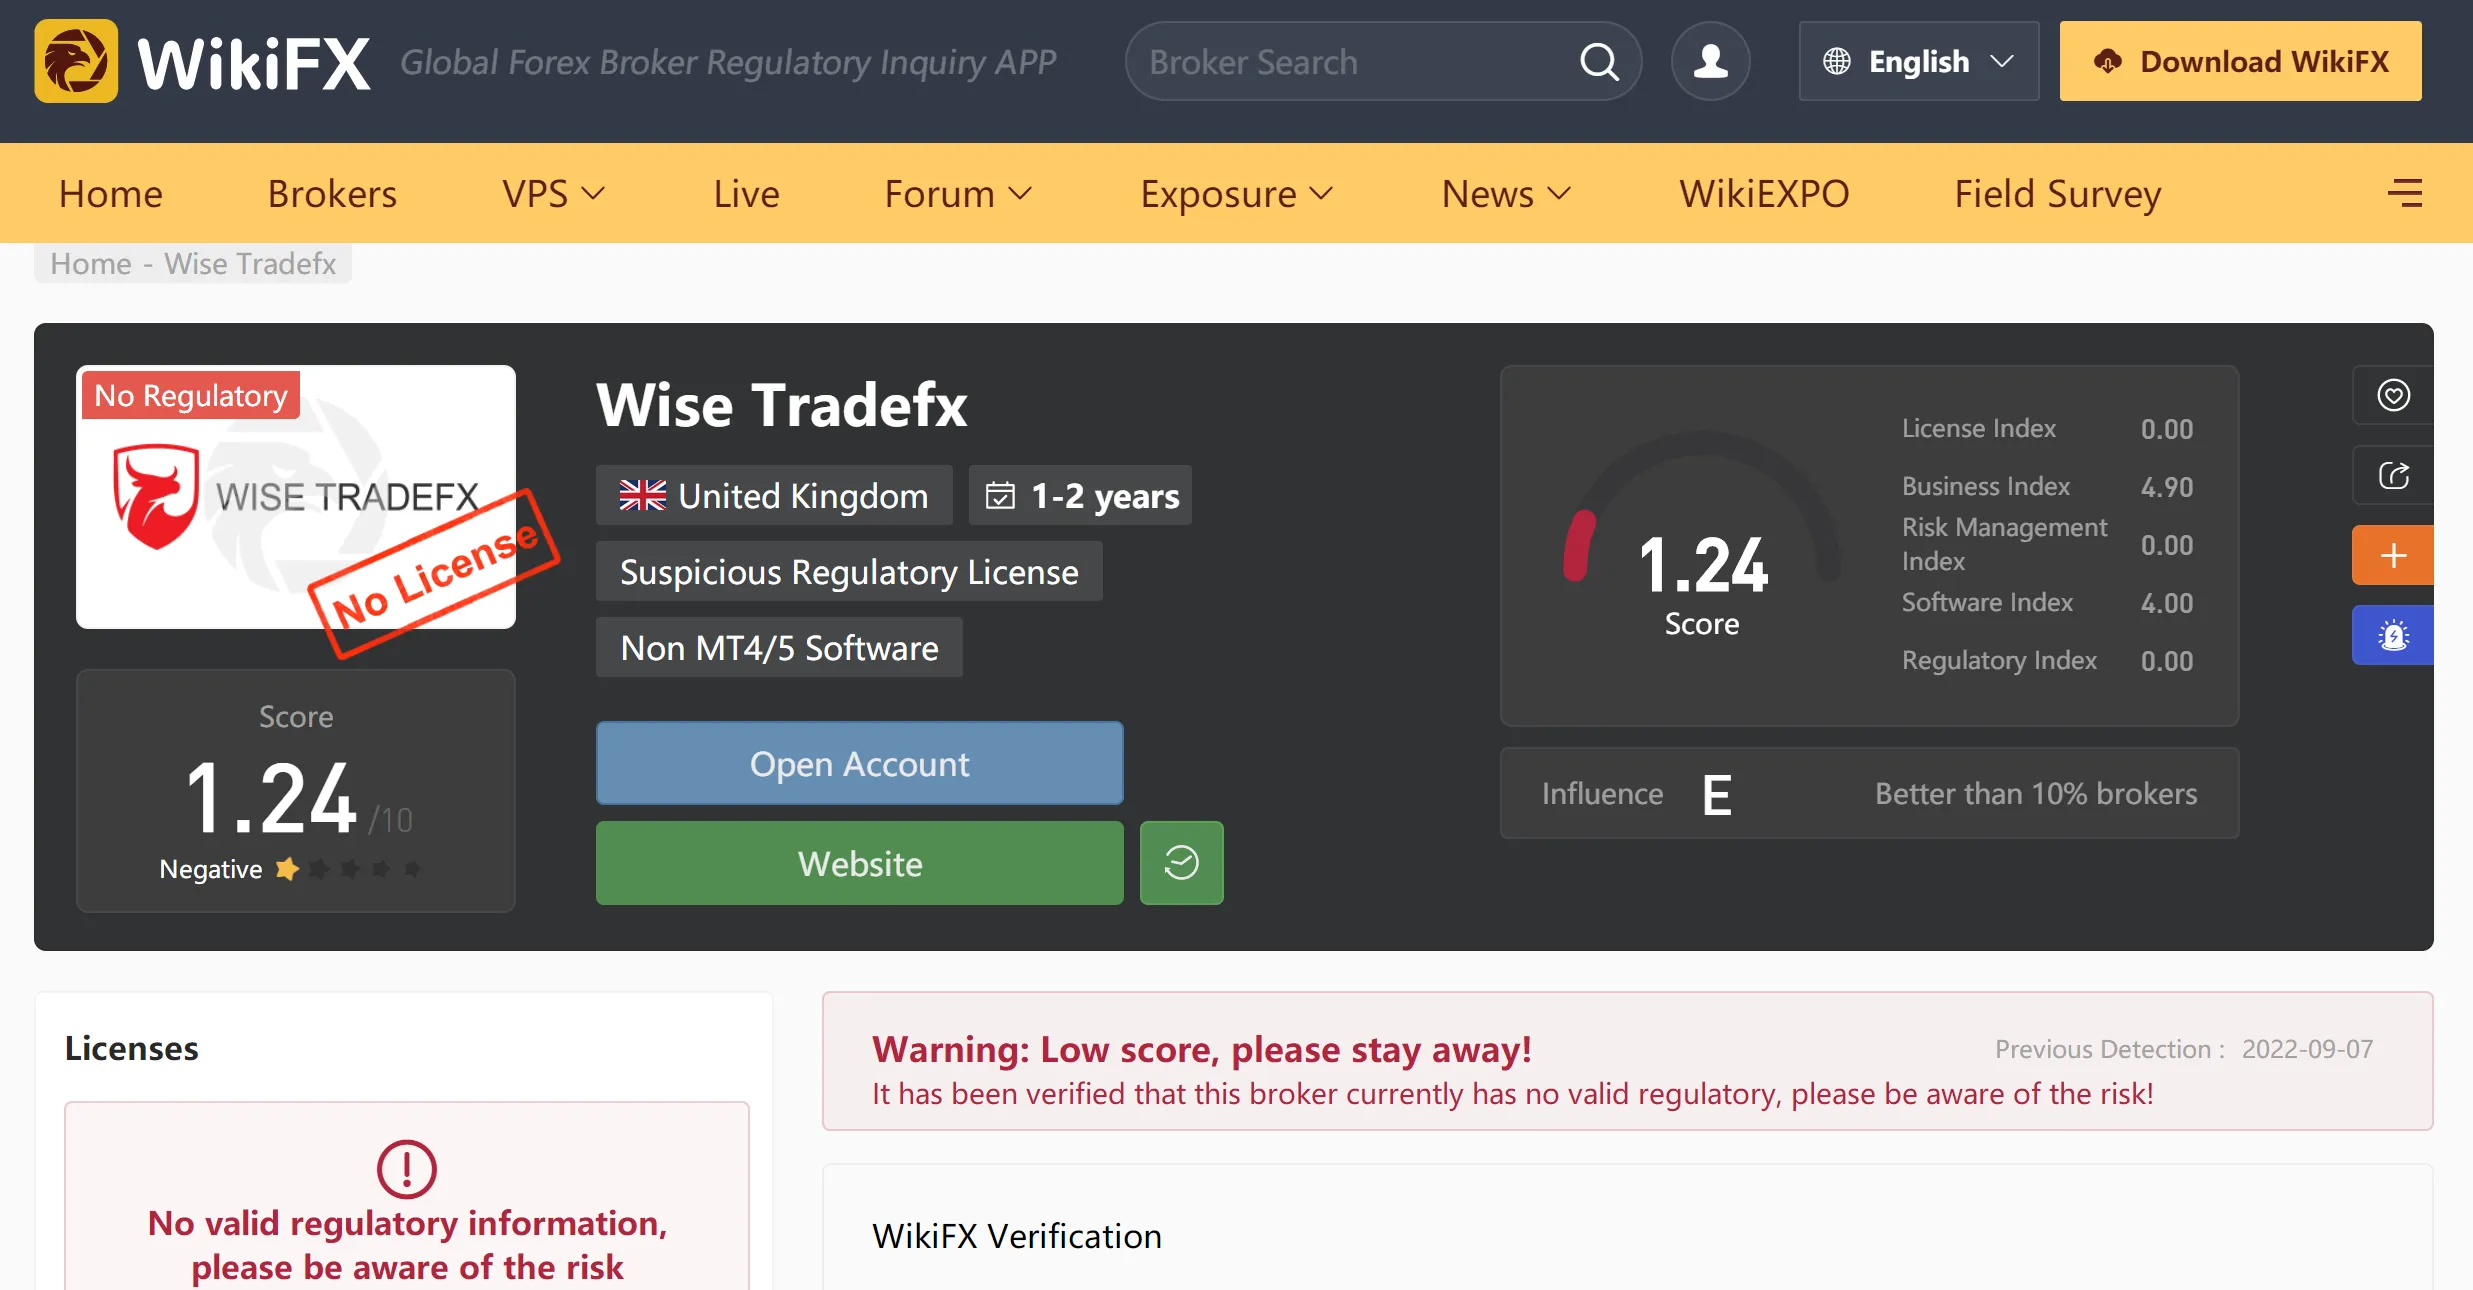
Task: Click the Influence E rating panel
Action: (x=1869, y=793)
